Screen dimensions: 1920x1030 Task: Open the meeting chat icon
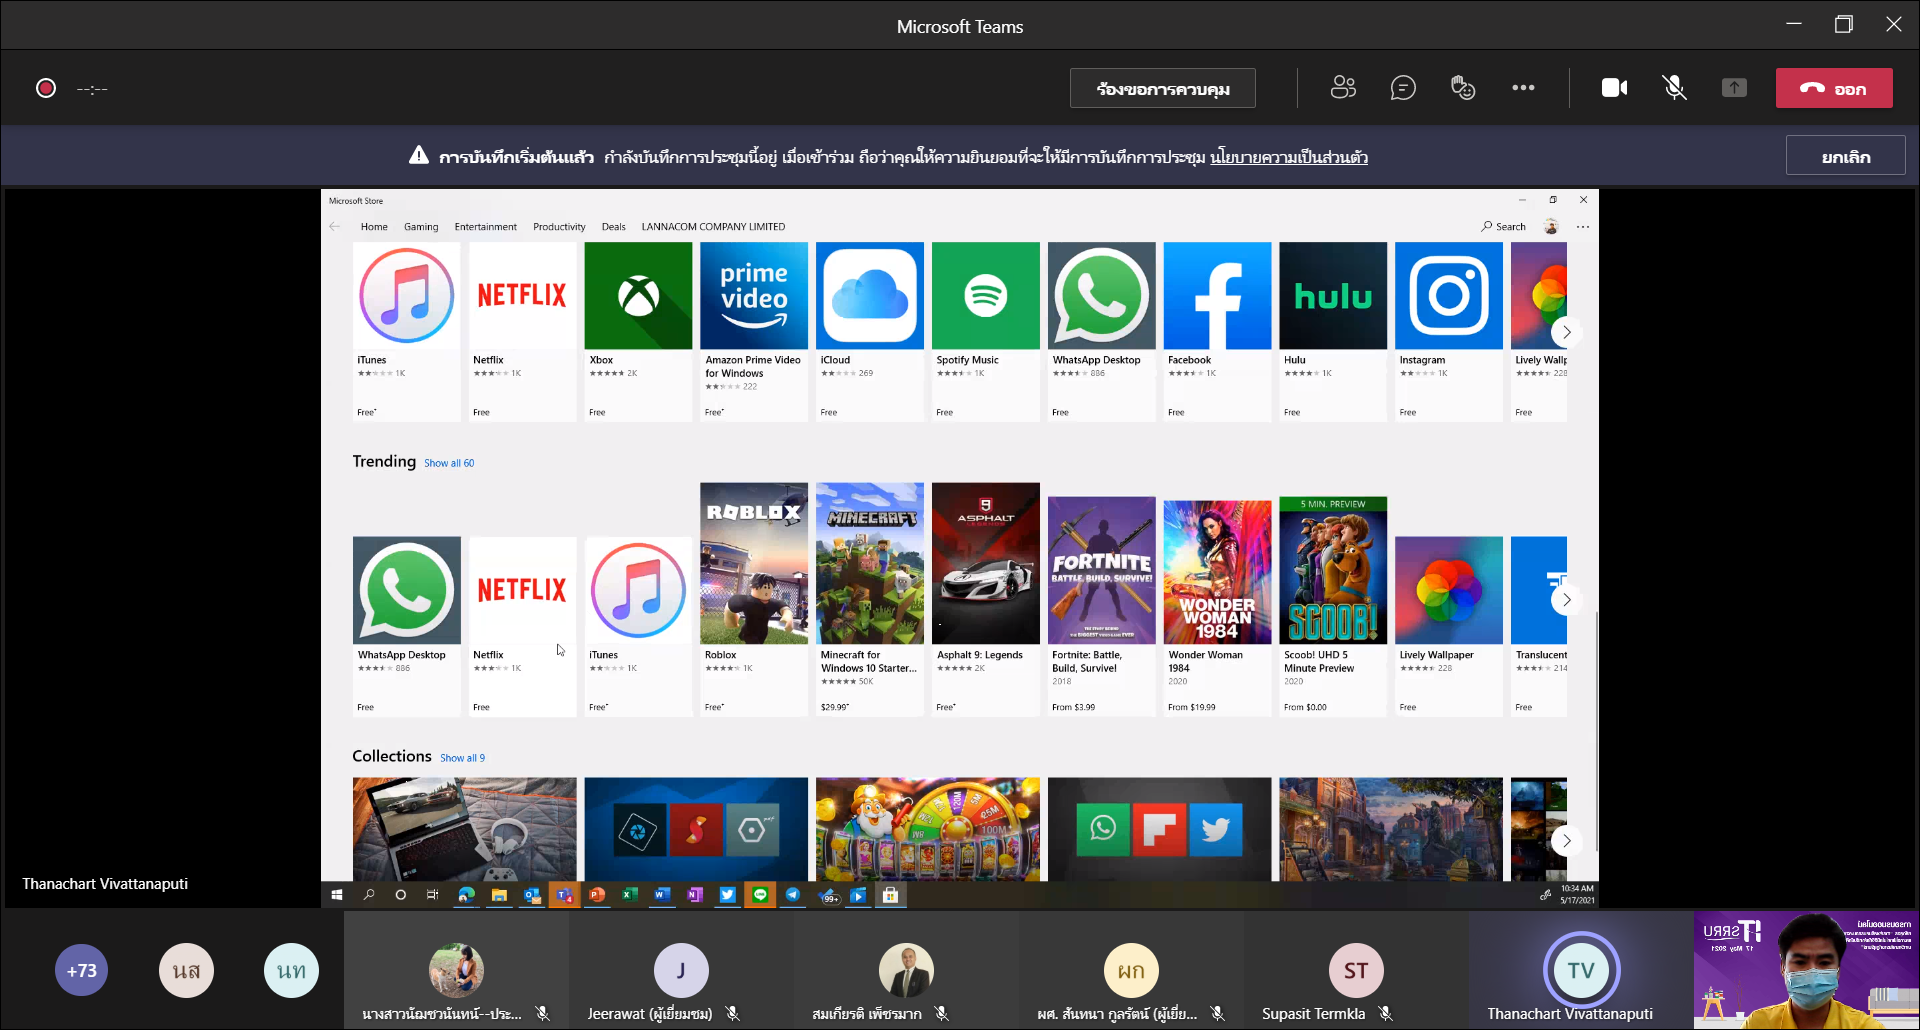[x=1403, y=88]
